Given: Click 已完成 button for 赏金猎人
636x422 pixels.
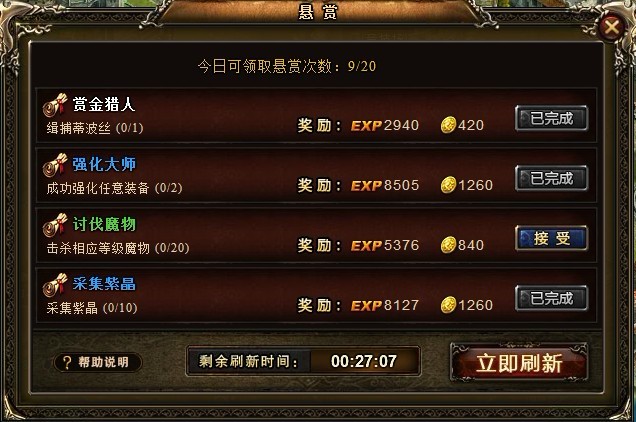Looking at the screenshot, I should [551, 118].
